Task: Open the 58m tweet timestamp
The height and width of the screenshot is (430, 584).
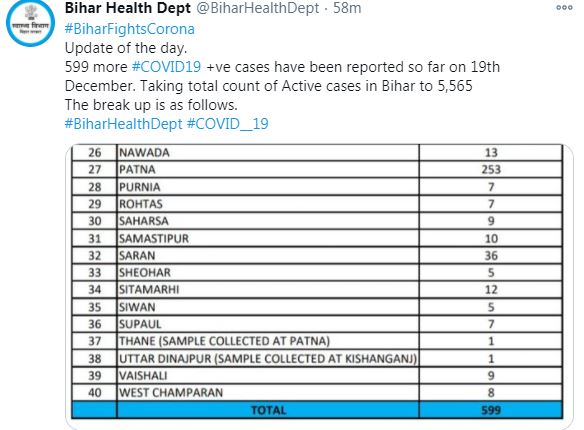Action: click(347, 8)
